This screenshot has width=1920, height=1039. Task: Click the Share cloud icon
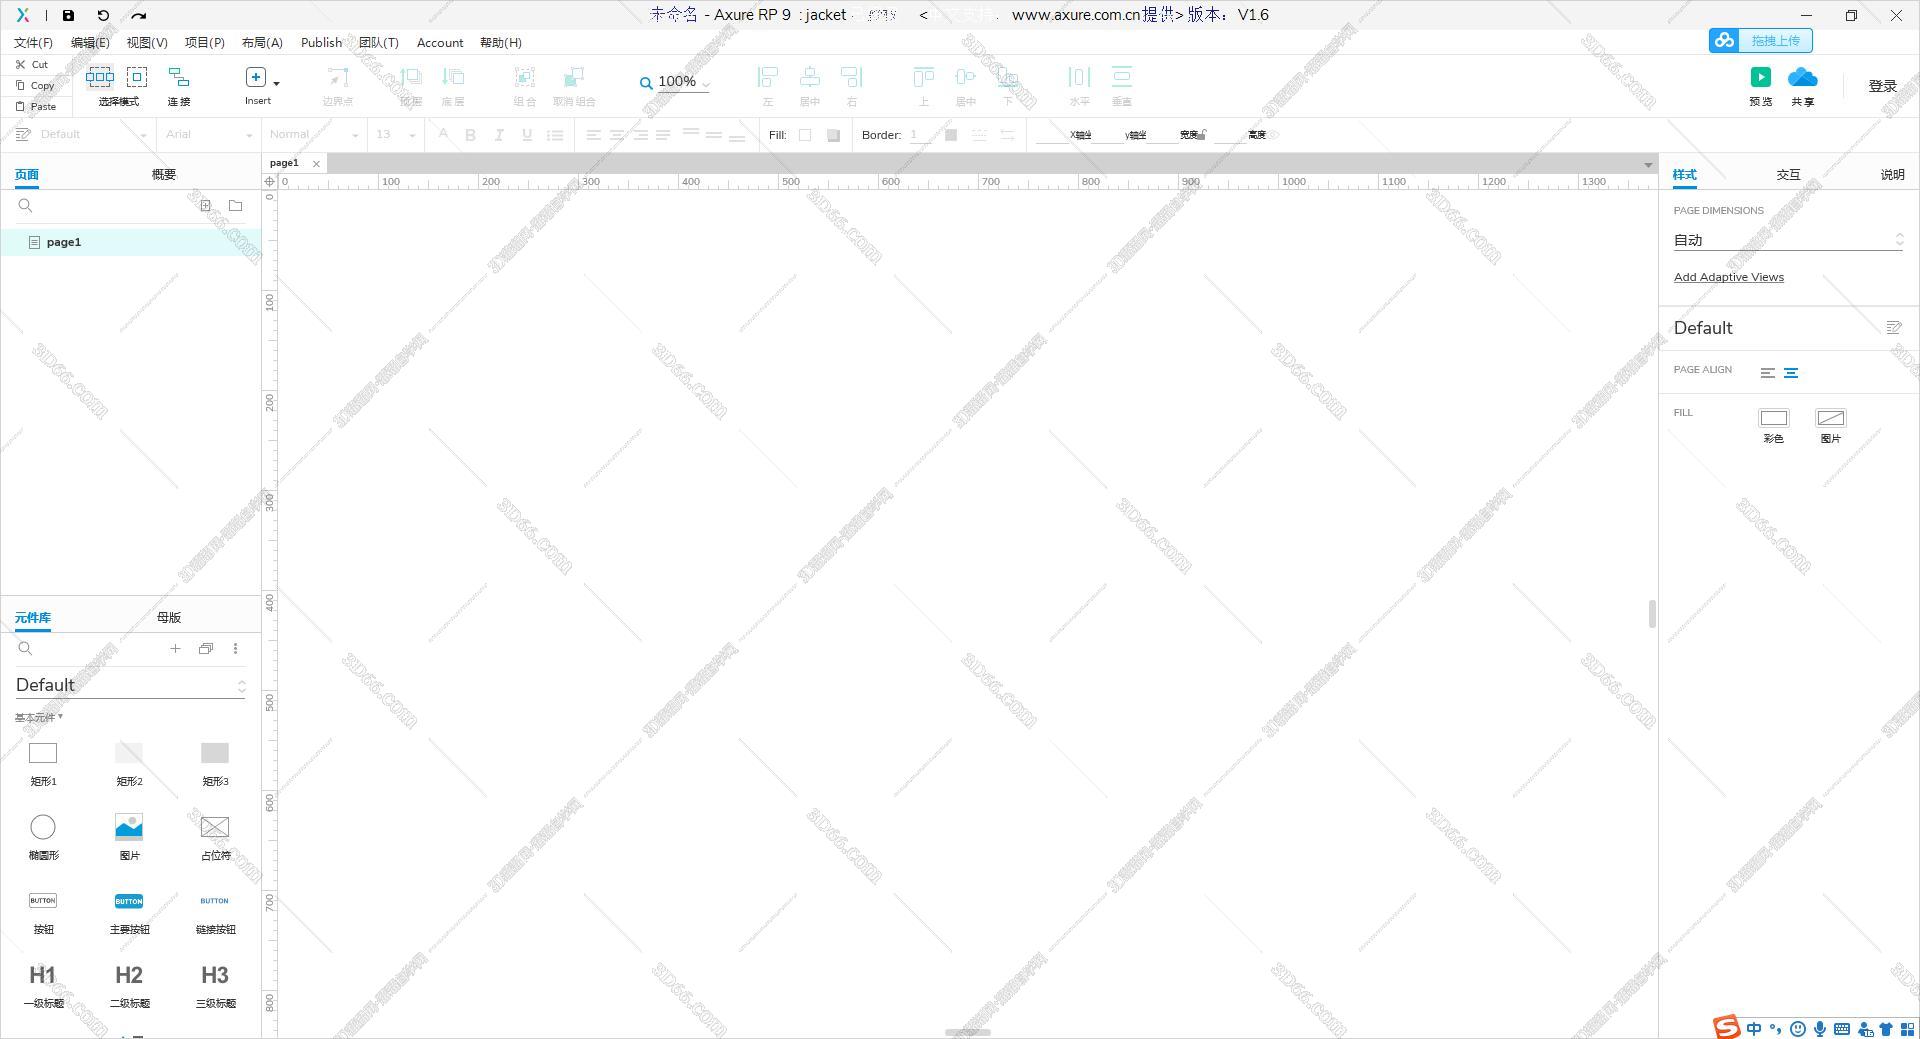point(1802,78)
